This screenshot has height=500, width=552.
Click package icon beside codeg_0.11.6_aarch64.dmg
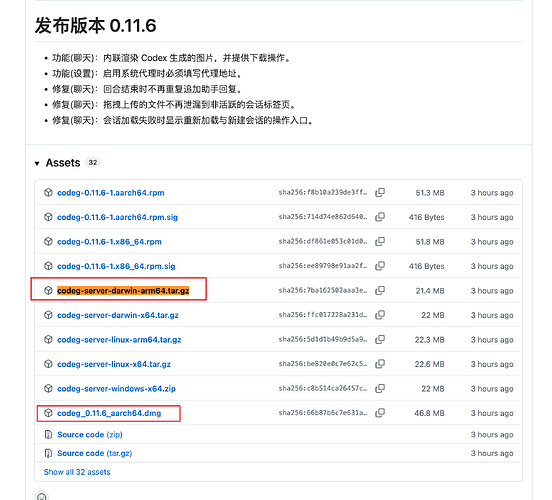(x=48, y=413)
